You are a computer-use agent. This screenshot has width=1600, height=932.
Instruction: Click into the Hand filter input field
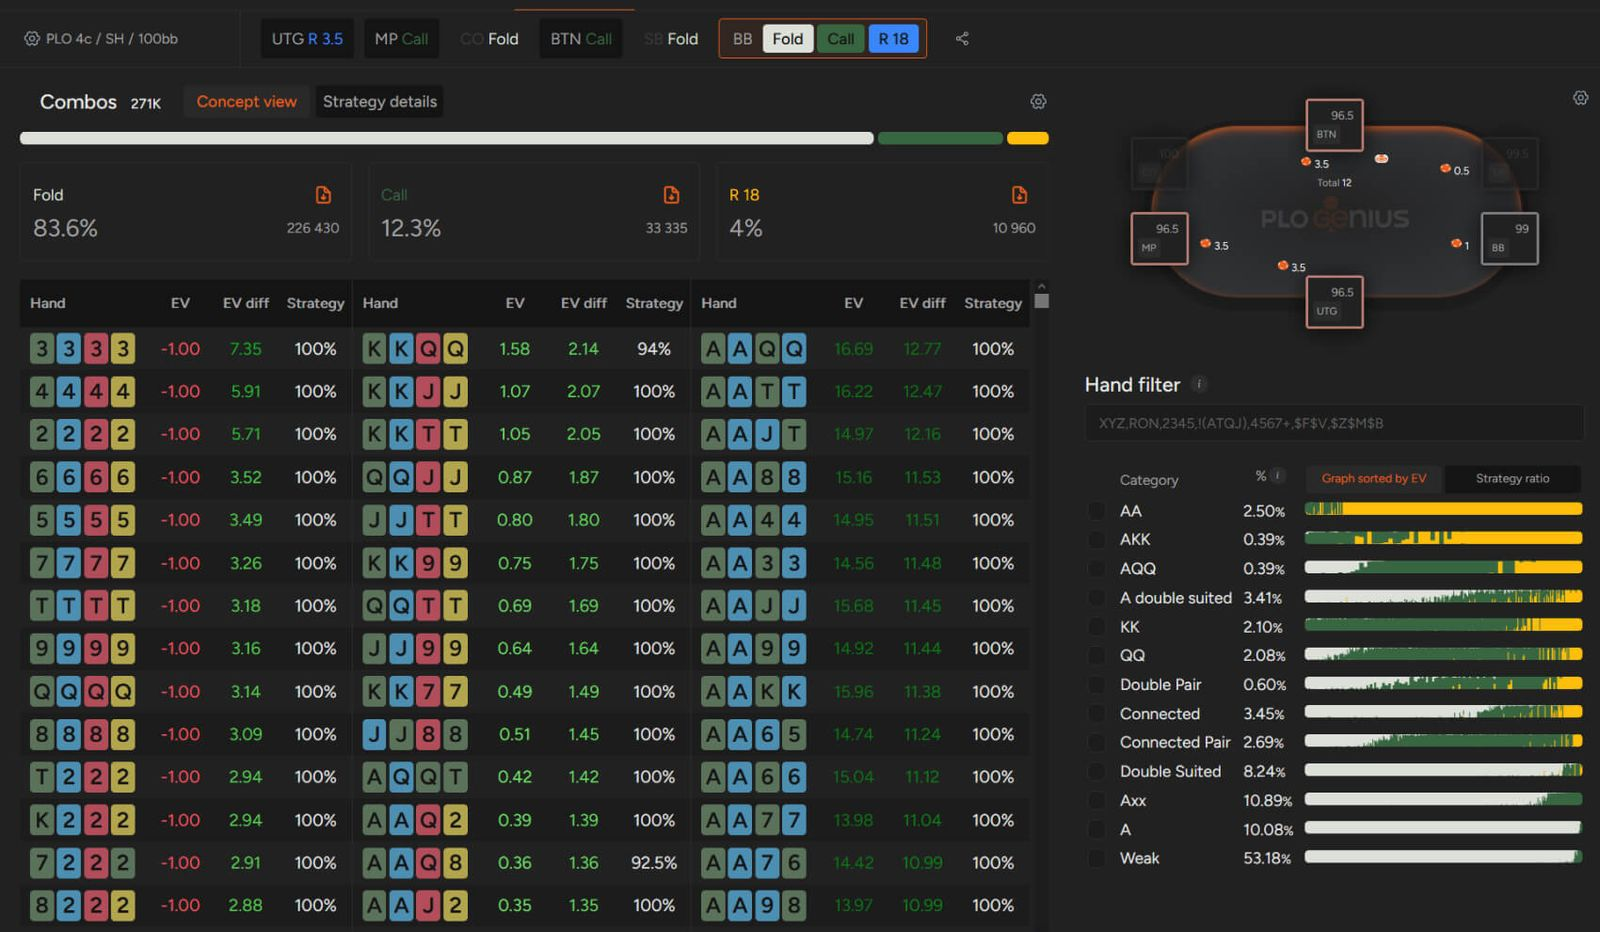click(1334, 424)
